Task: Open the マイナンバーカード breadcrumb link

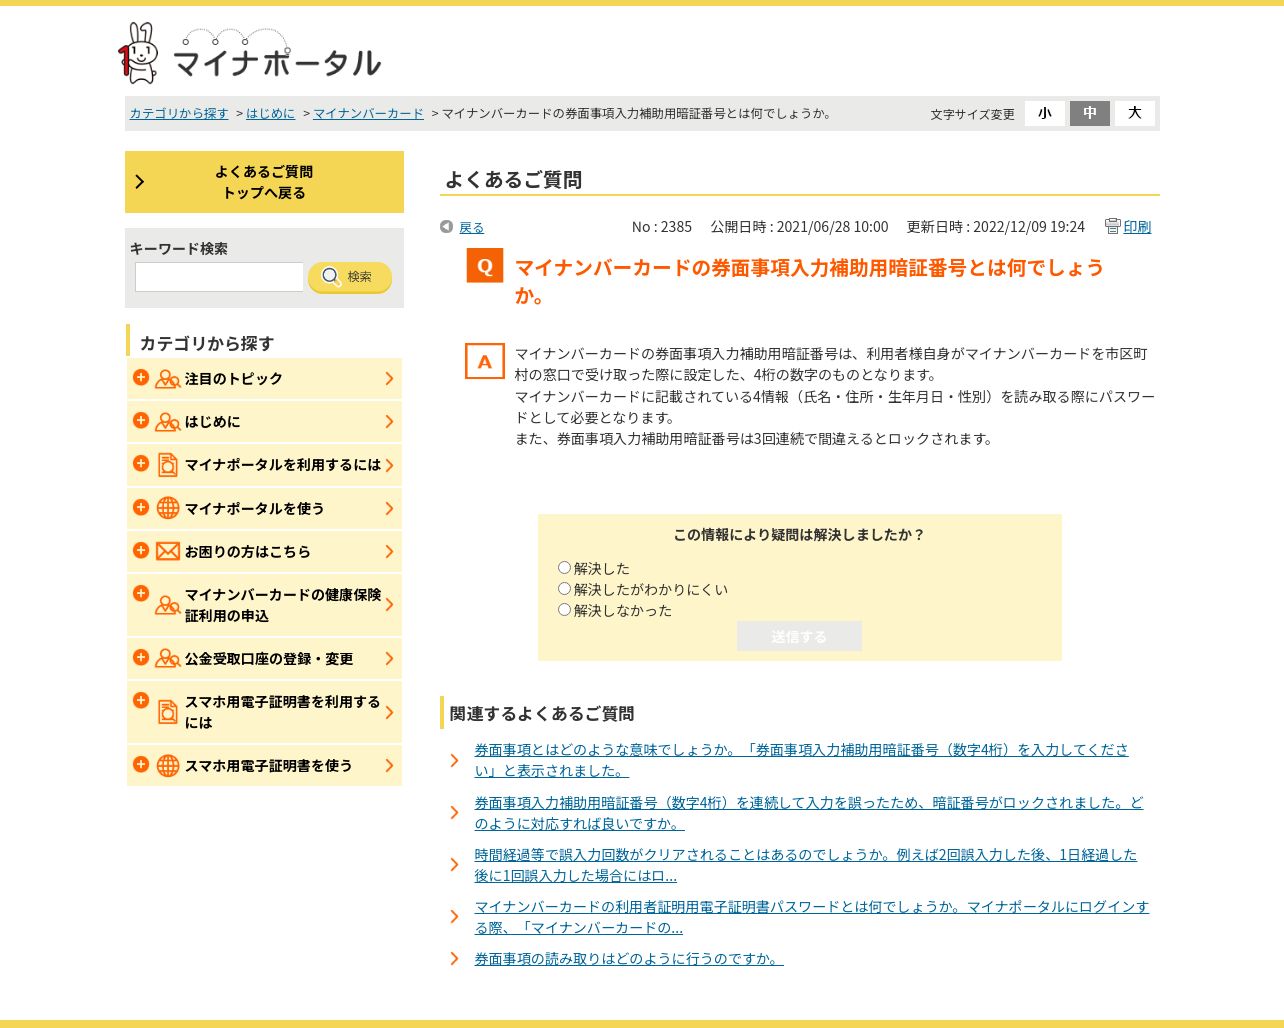Action: [368, 113]
